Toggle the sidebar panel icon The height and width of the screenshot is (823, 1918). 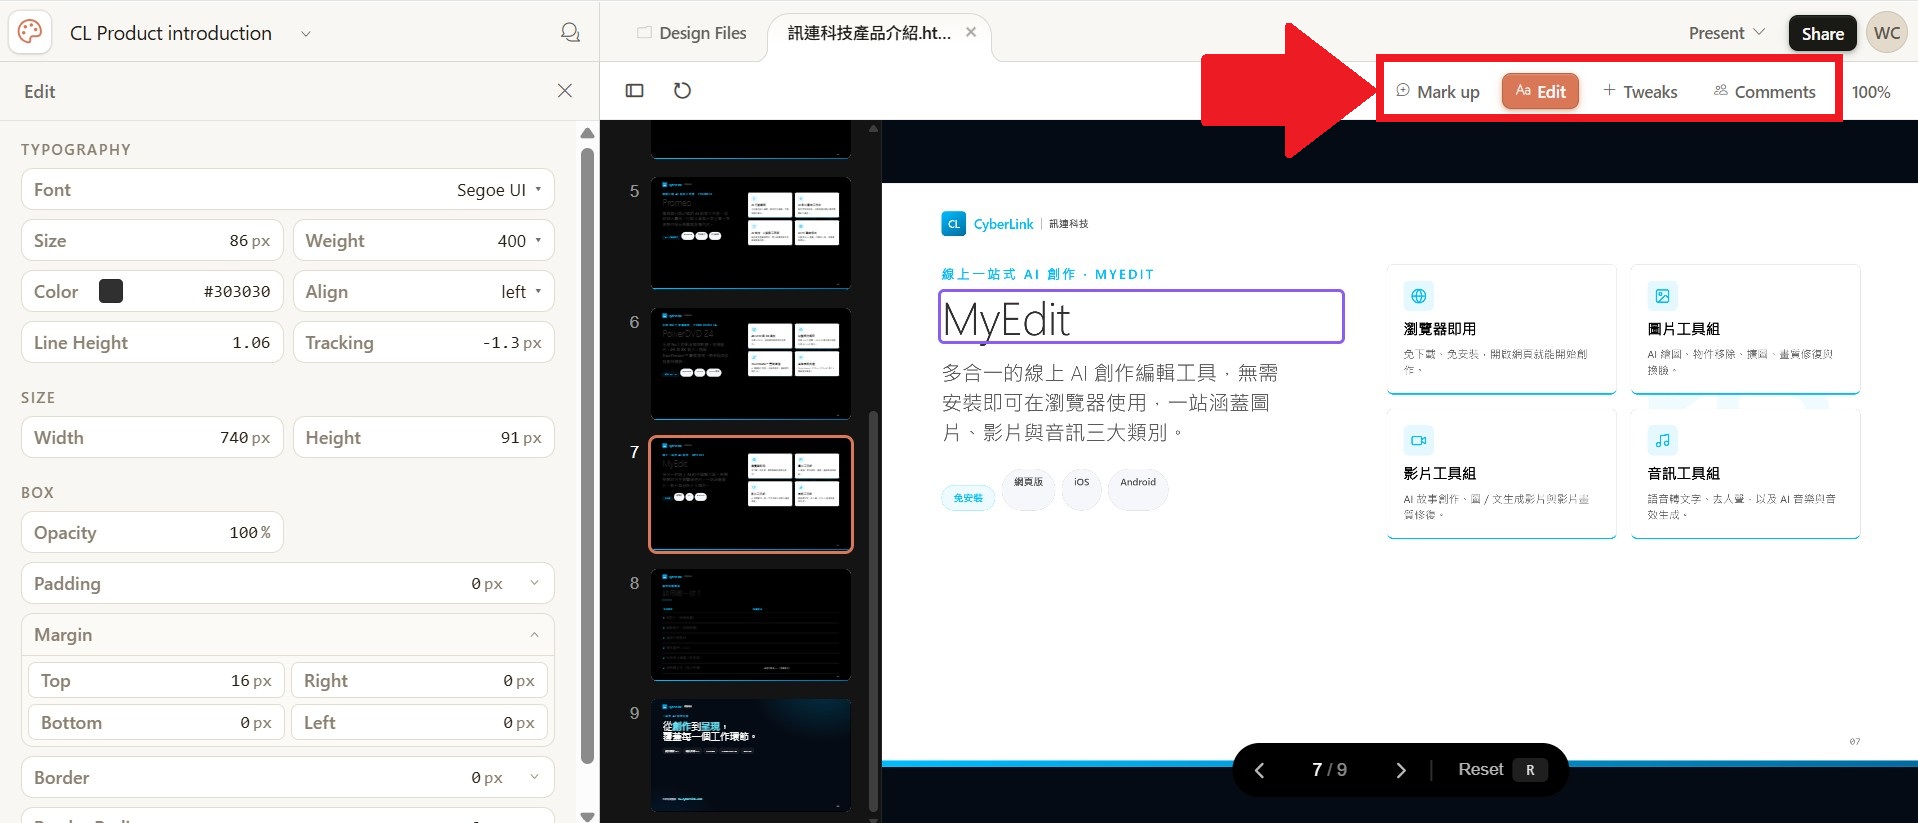click(x=634, y=91)
